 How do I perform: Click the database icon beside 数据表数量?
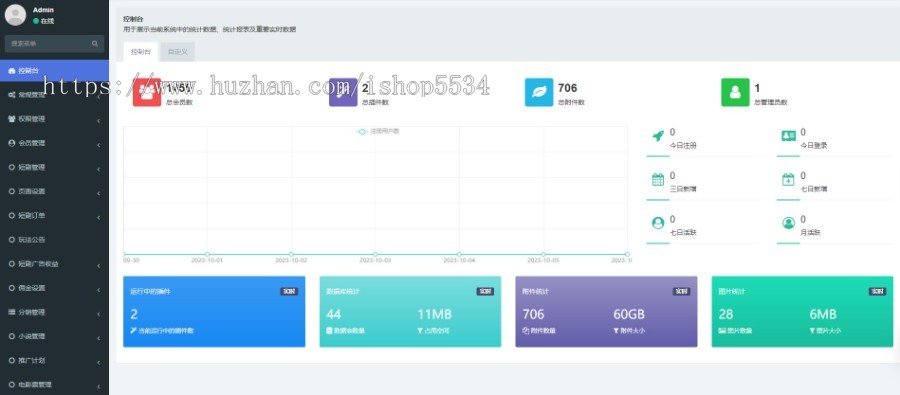tap(329, 331)
